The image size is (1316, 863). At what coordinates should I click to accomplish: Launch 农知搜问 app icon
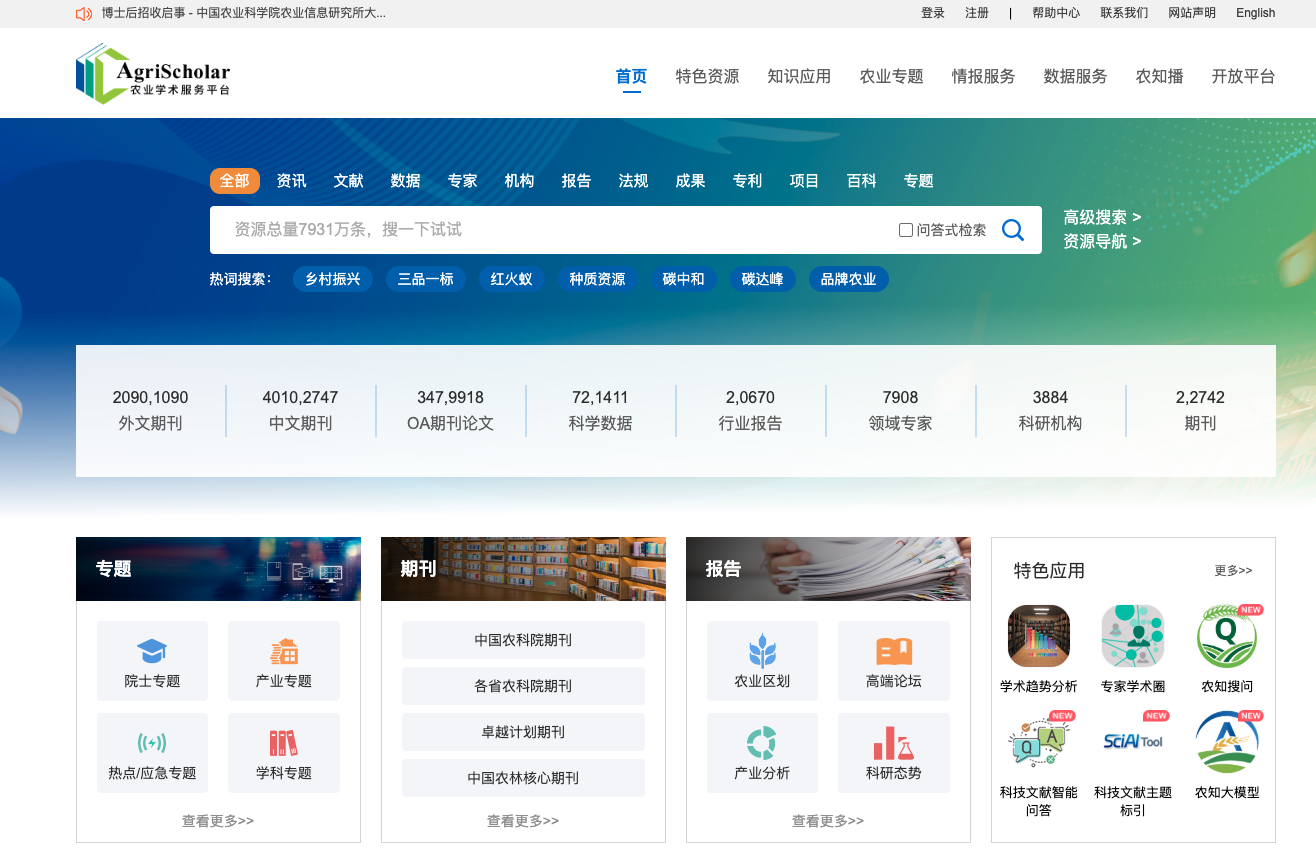(x=1227, y=636)
